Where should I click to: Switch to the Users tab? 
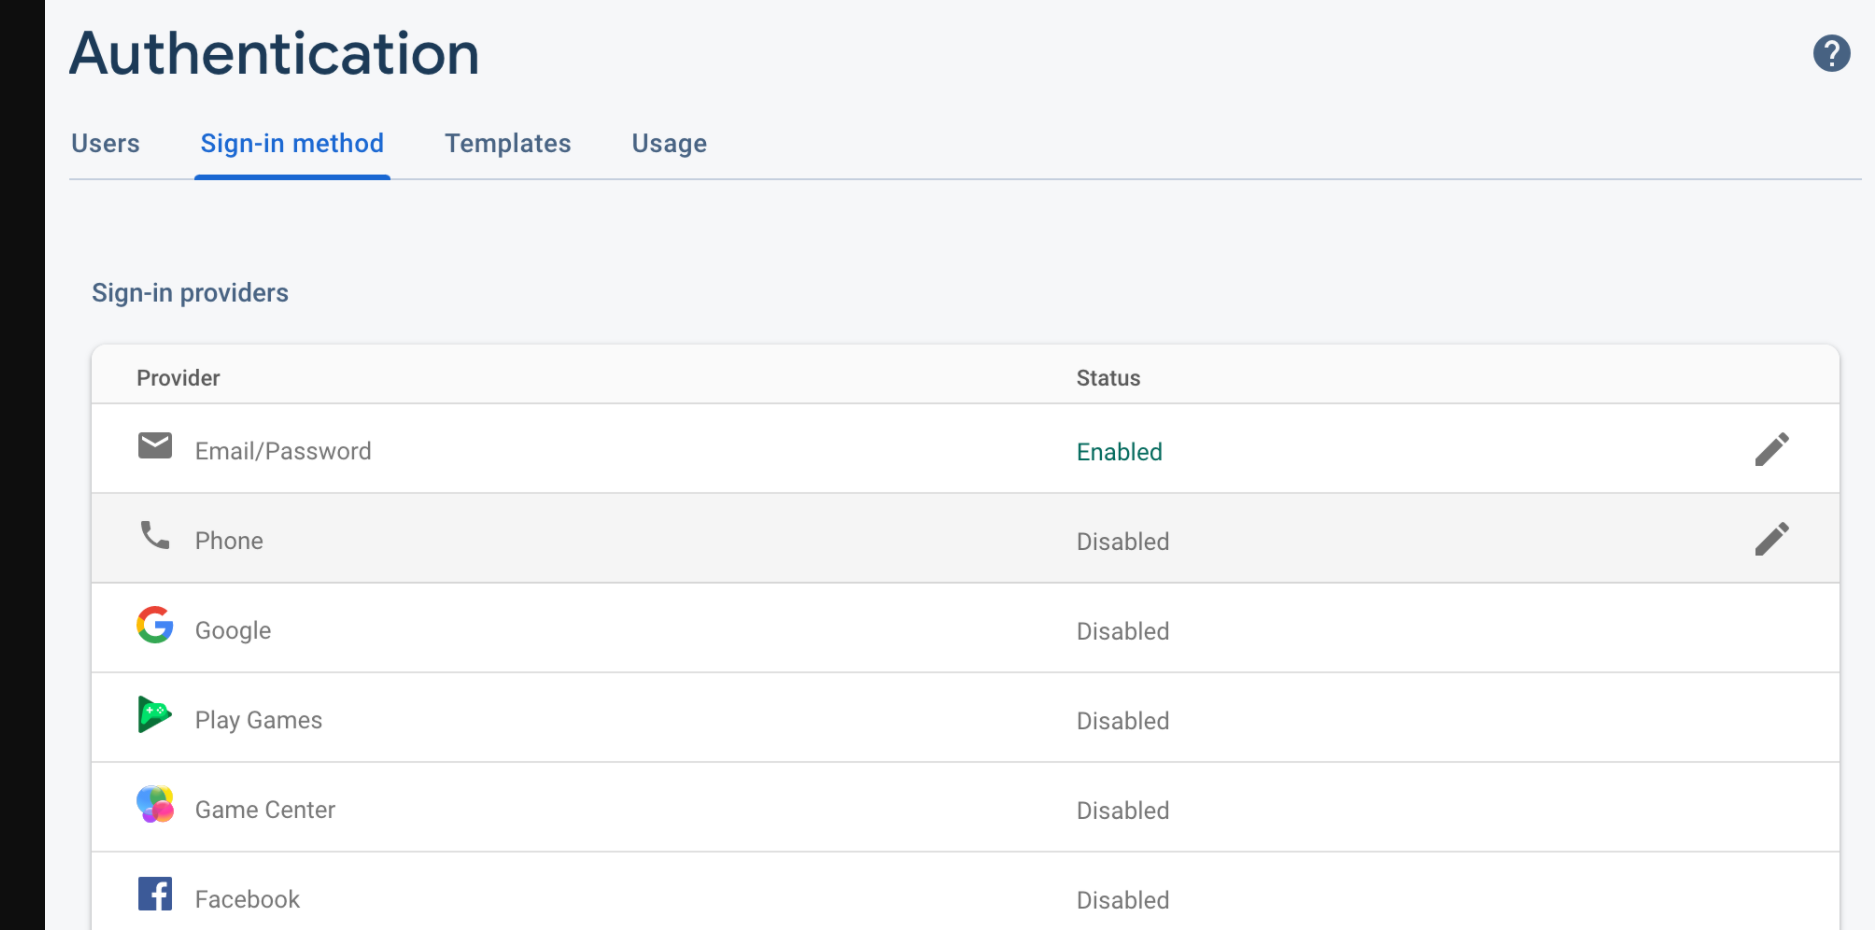(105, 144)
